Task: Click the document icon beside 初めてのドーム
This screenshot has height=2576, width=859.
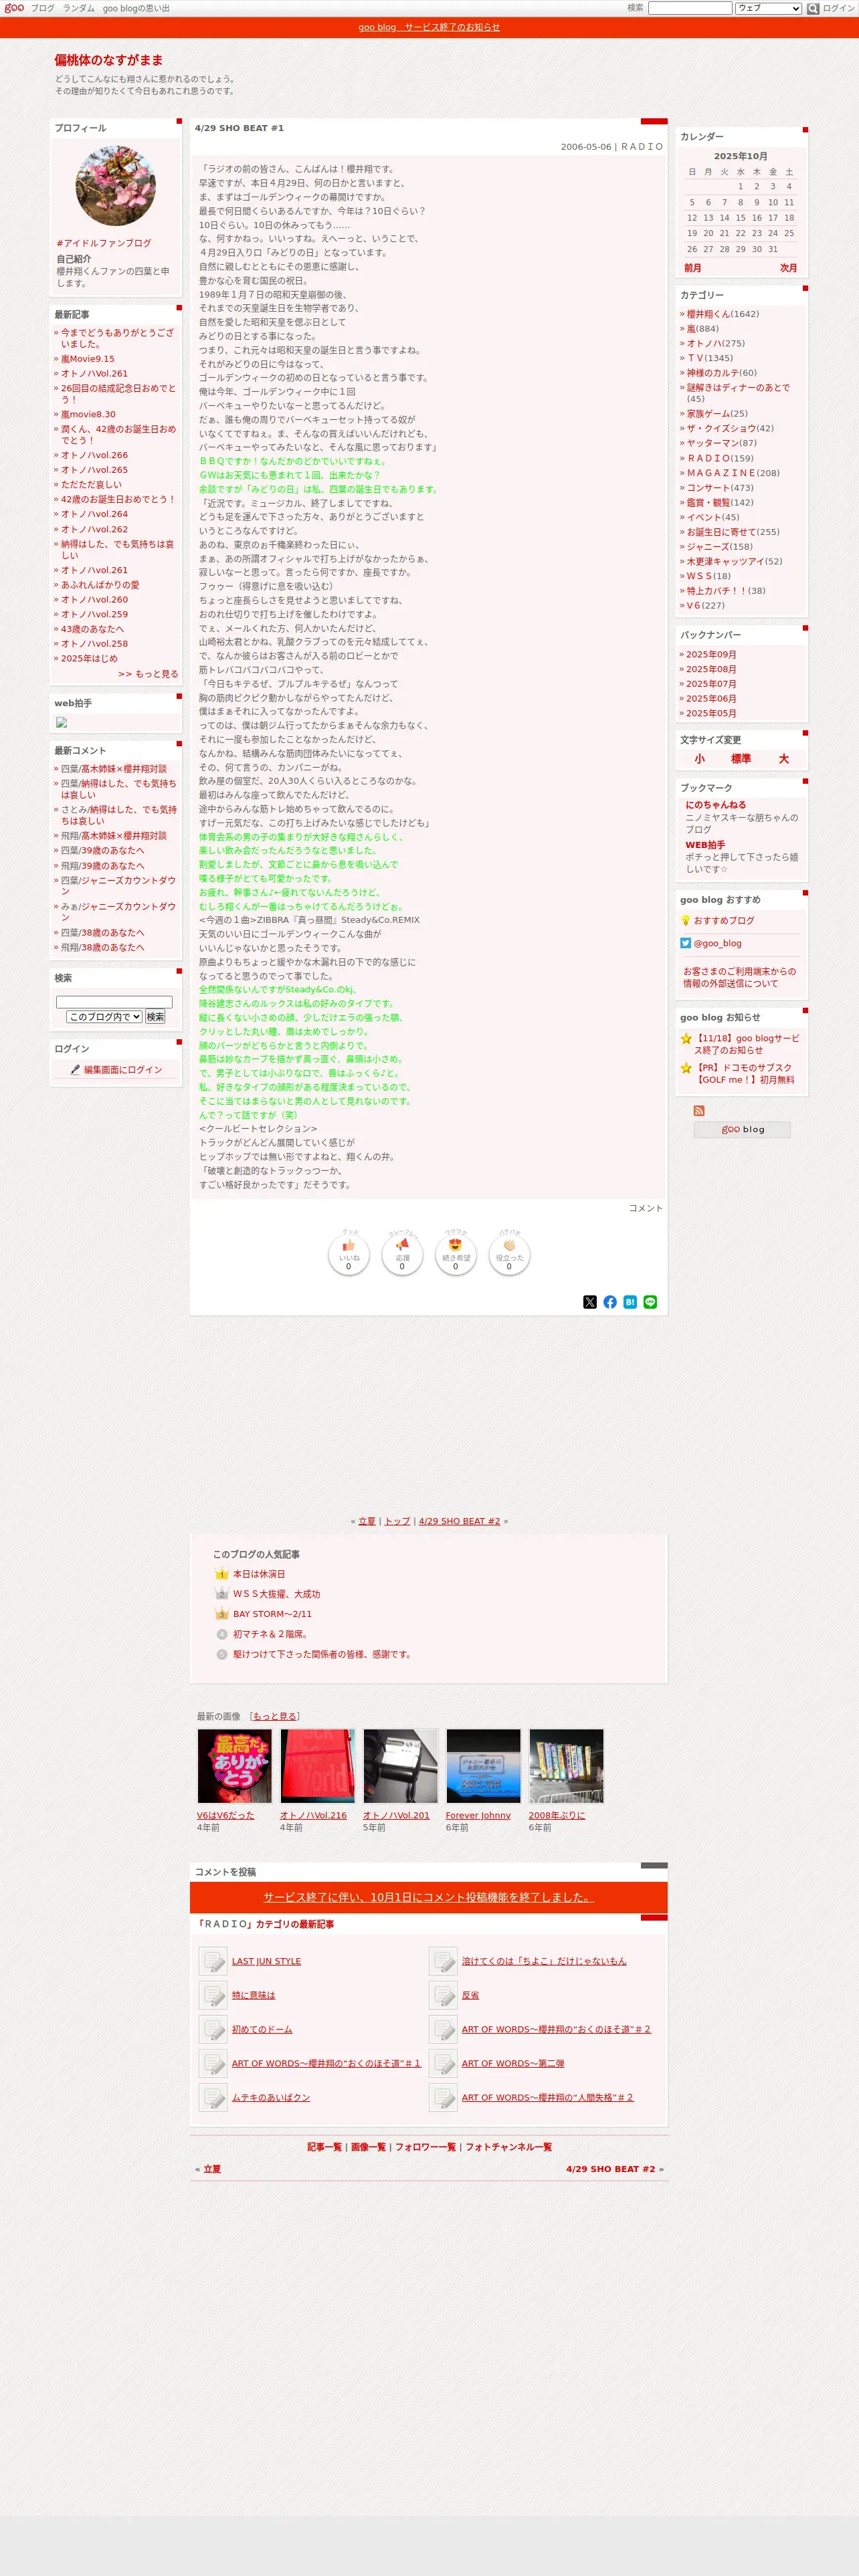Action: tap(213, 2029)
